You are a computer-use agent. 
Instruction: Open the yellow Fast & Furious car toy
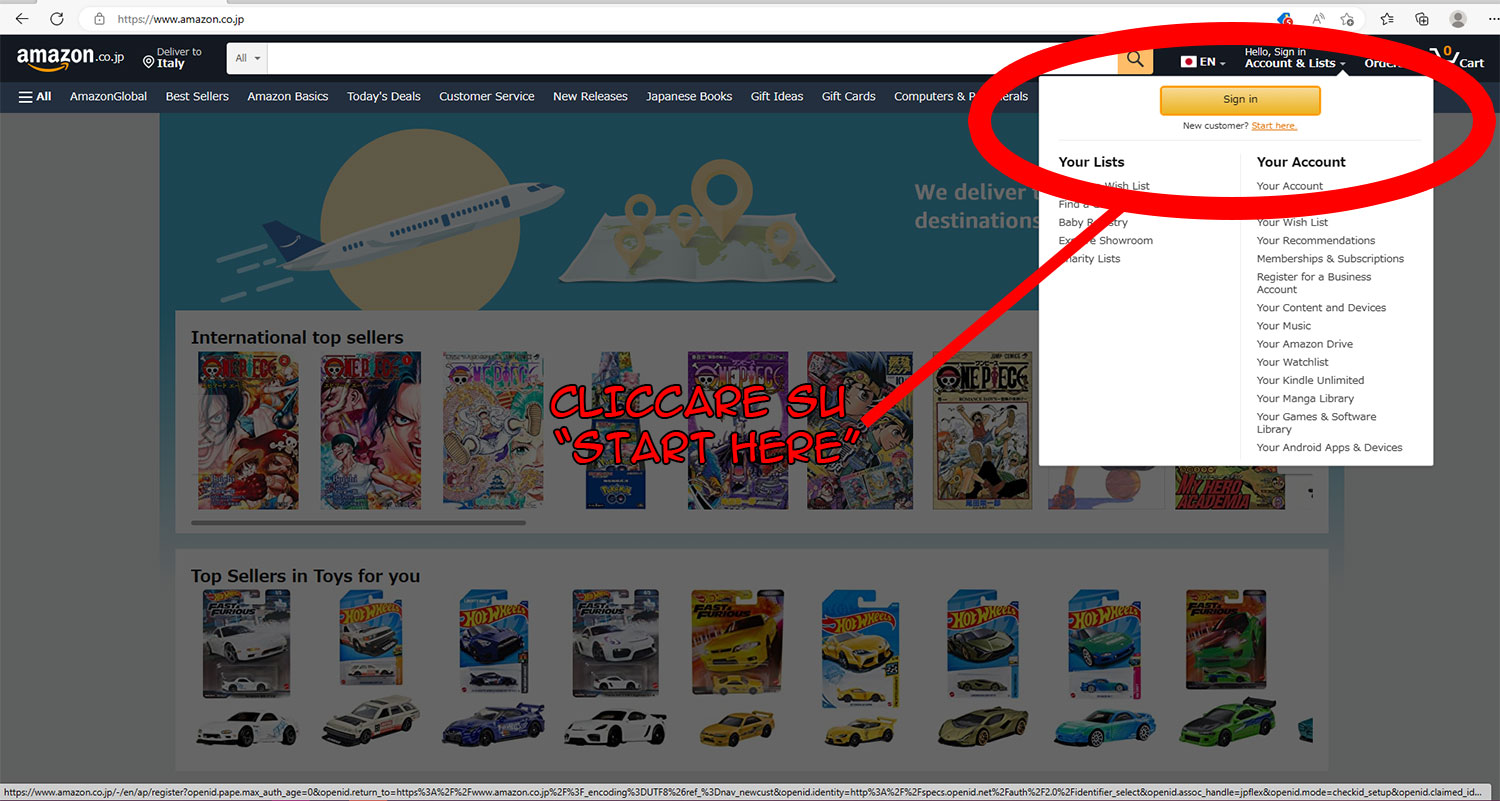point(738,667)
